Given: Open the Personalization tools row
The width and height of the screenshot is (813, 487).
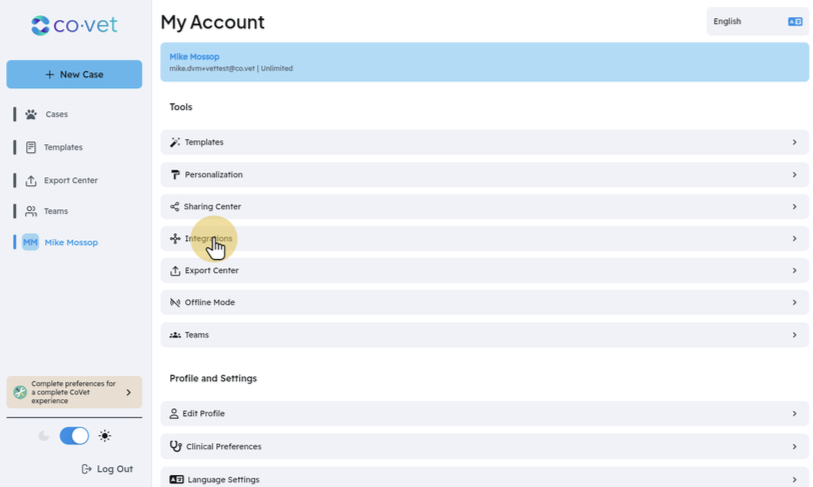Looking at the screenshot, I should coord(484,175).
